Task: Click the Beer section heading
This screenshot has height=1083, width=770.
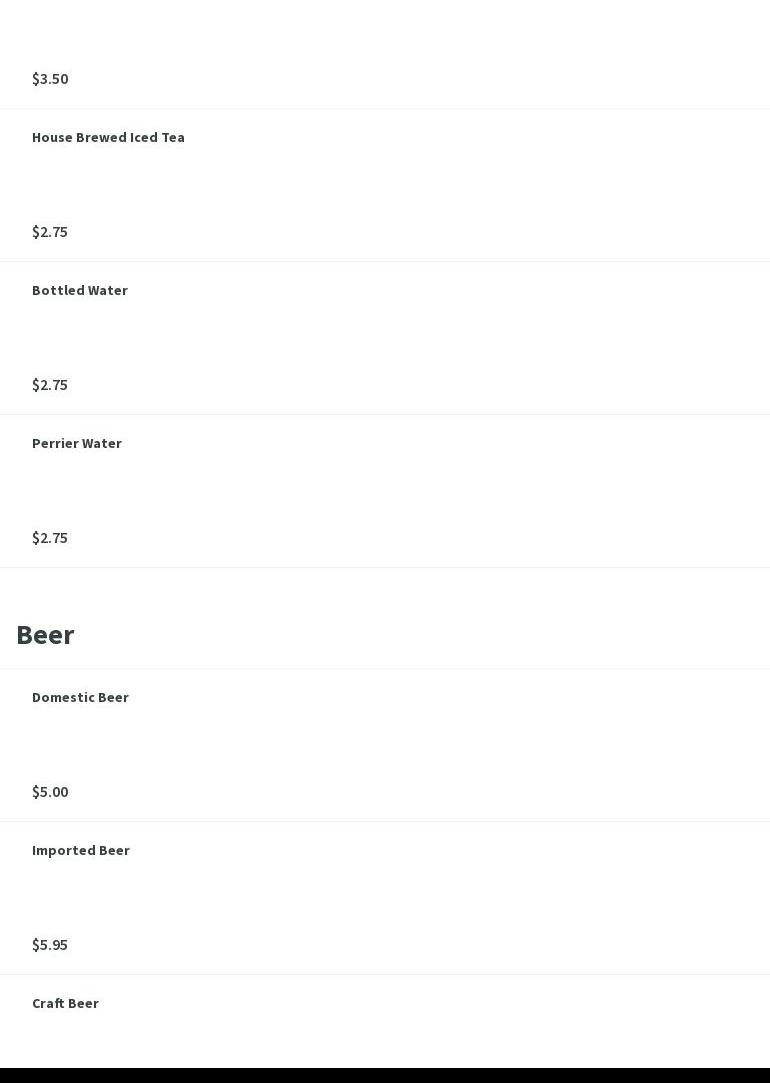Action: pyautogui.click(x=45, y=635)
